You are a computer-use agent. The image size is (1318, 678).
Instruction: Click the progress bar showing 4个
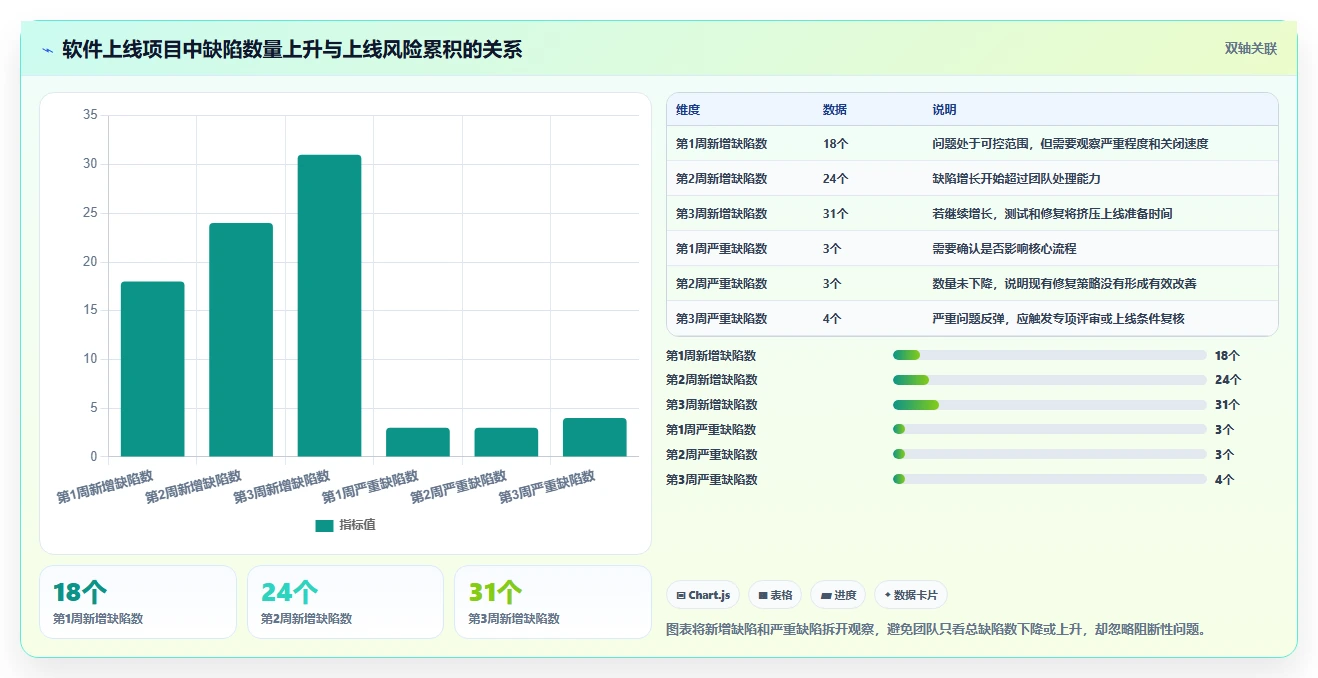coord(1050,480)
